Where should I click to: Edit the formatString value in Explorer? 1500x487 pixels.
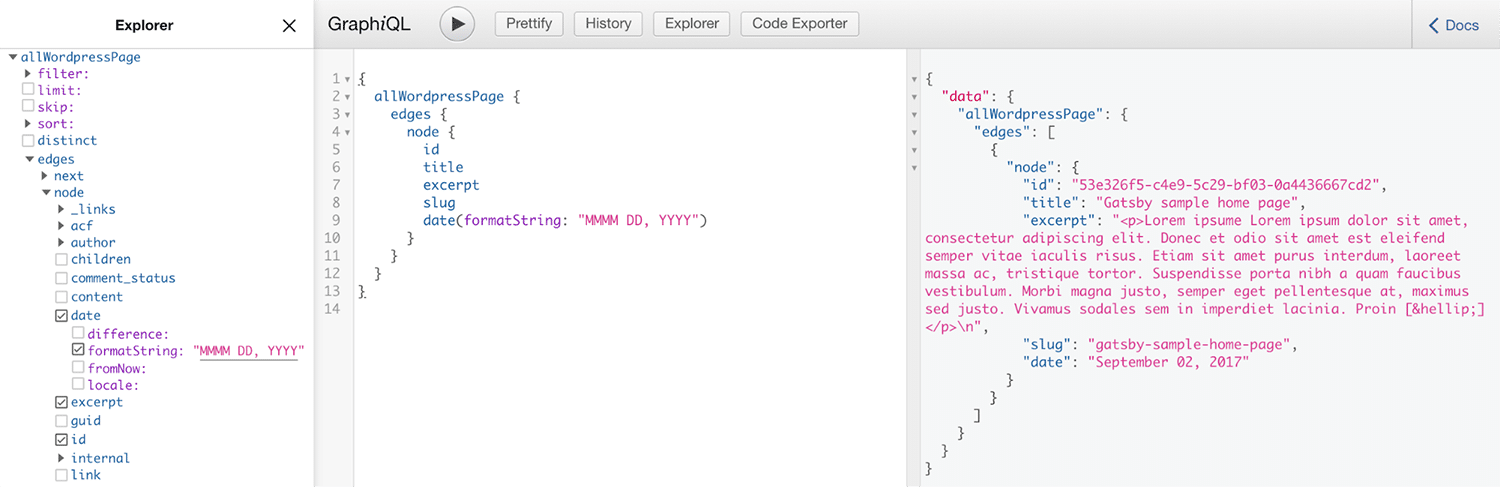point(248,351)
